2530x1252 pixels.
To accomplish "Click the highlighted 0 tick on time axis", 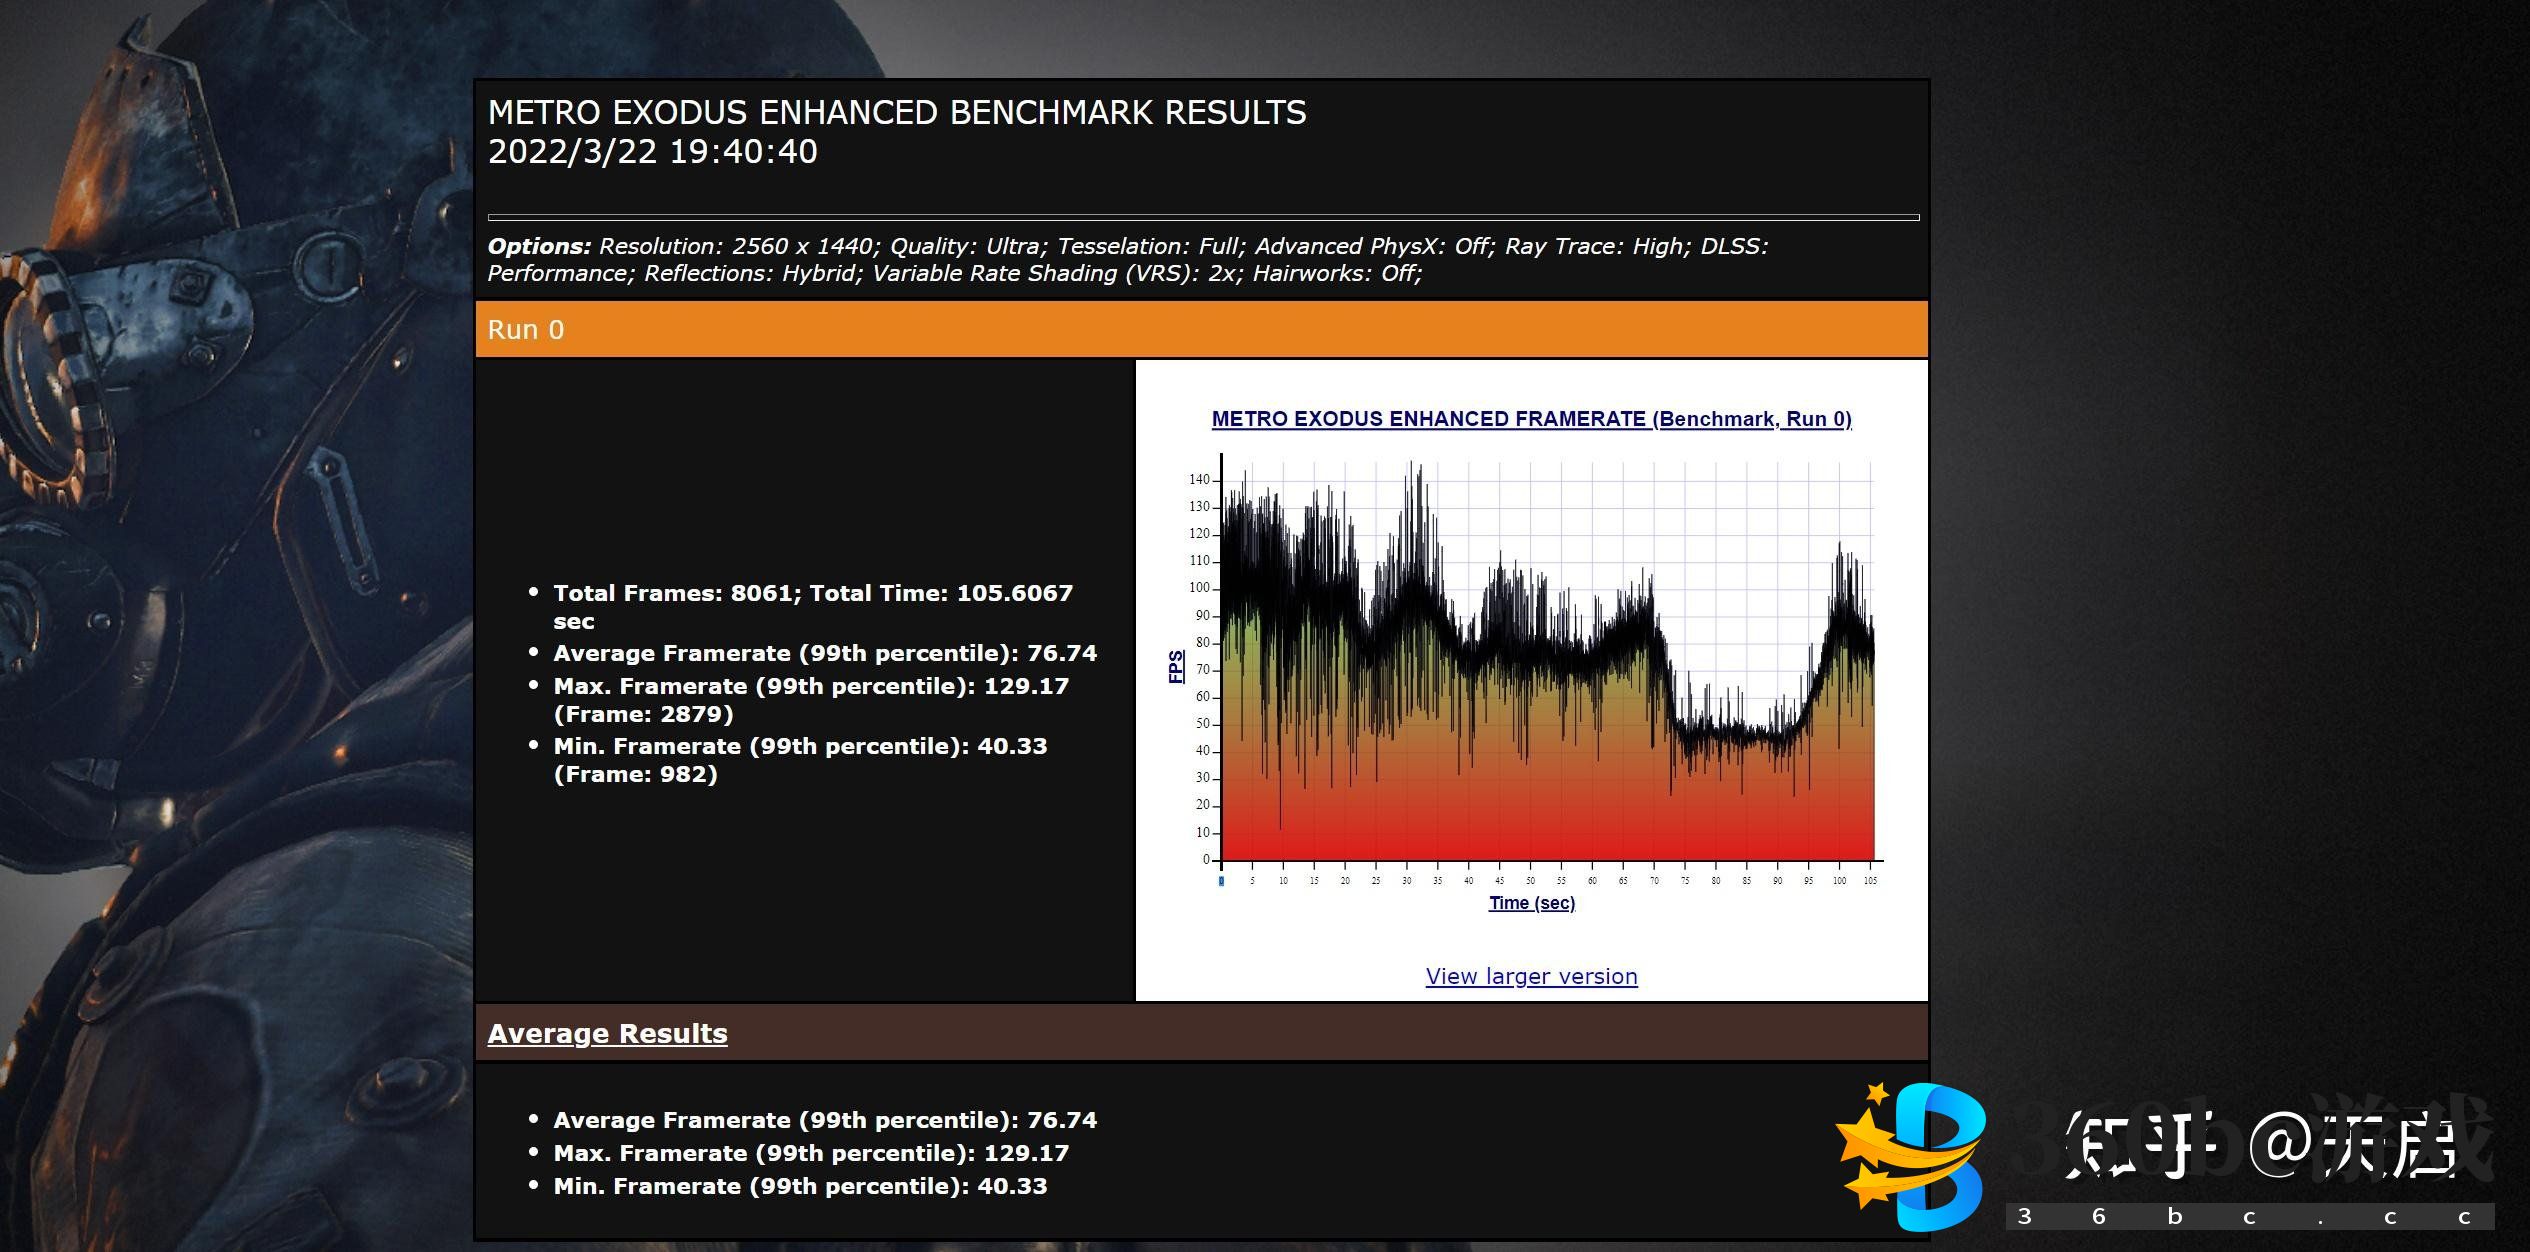I will click(1221, 881).
